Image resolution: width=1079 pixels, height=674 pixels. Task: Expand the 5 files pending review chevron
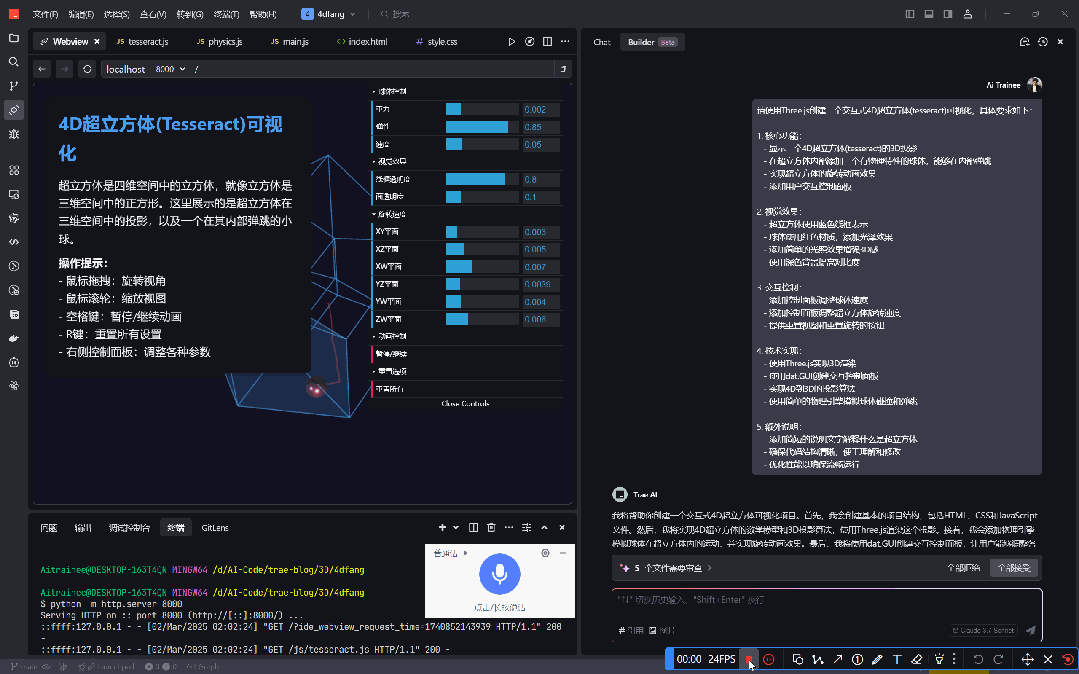tap(710, 568)
